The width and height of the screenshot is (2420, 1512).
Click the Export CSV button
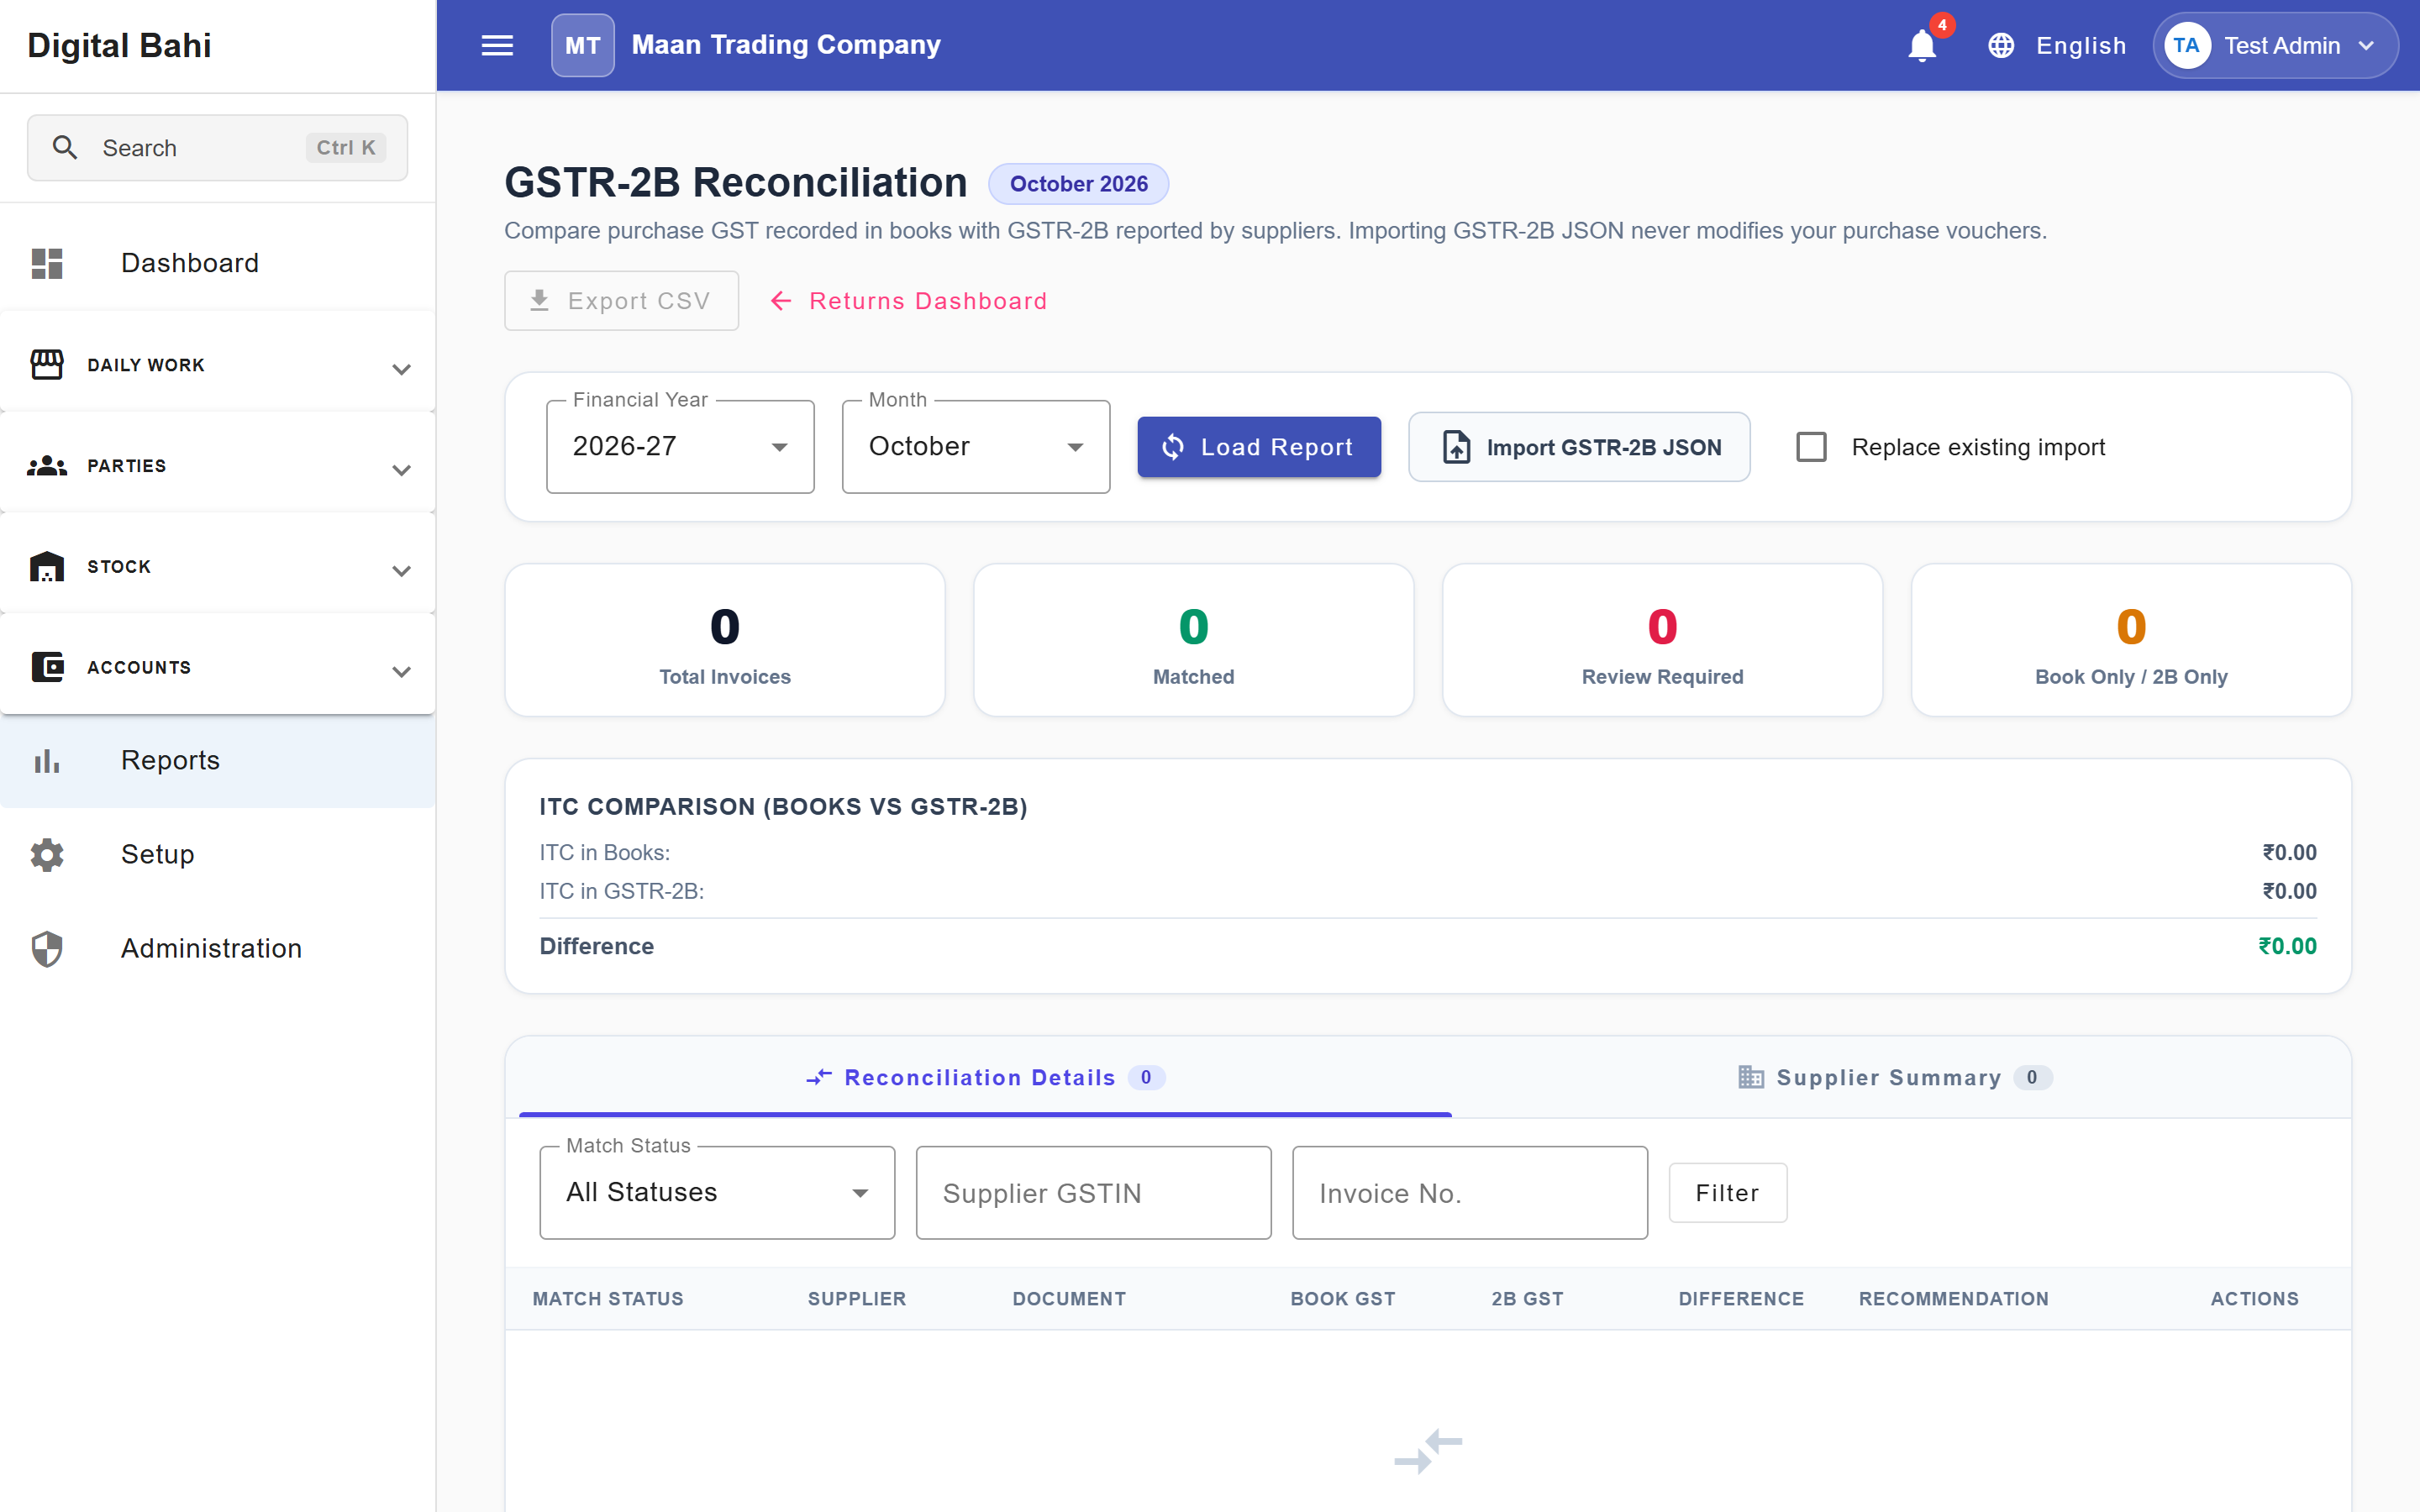[621, 301]
